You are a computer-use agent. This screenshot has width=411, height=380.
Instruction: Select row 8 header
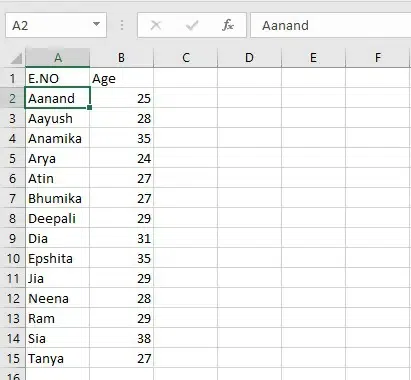[13, 218]
